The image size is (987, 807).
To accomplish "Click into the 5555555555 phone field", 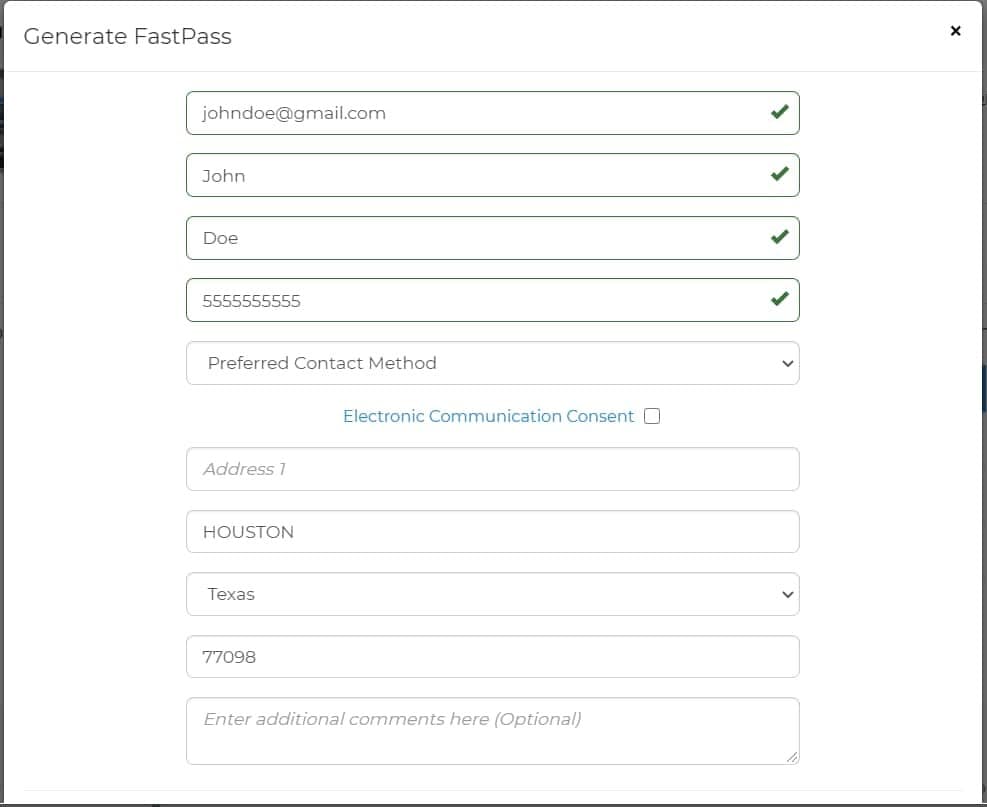I will [492, 300].
